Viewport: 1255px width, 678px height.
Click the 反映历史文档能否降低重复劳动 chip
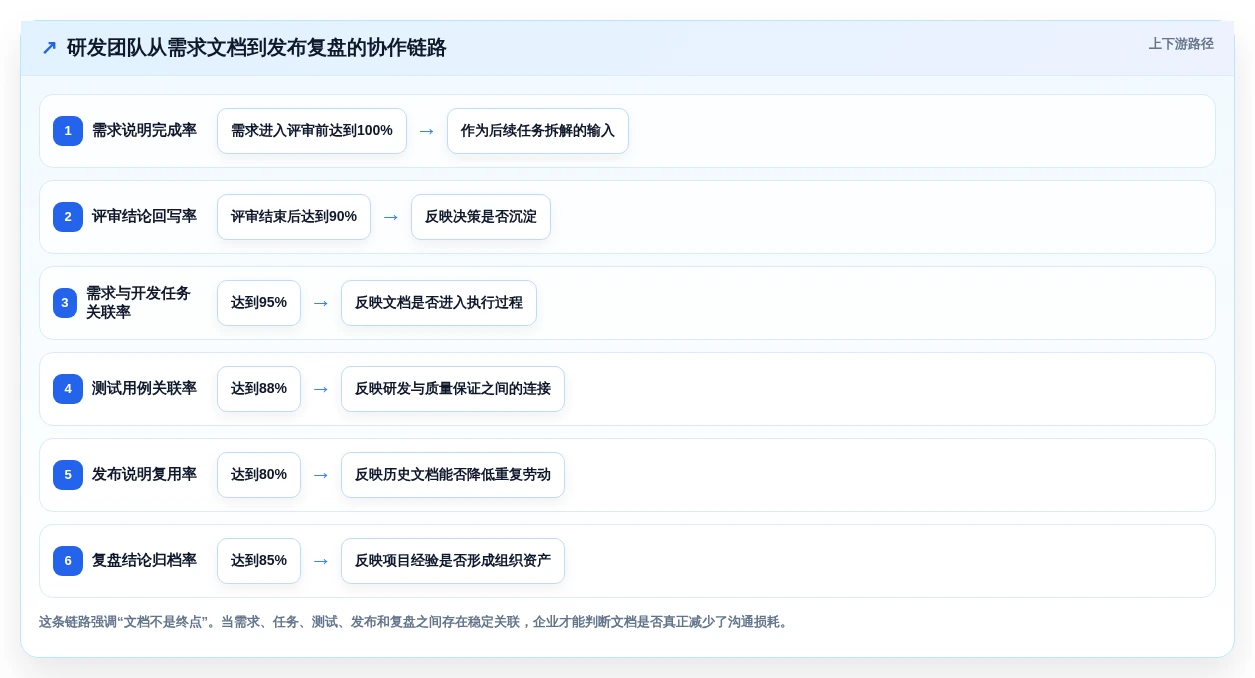[x=453, y=475]
